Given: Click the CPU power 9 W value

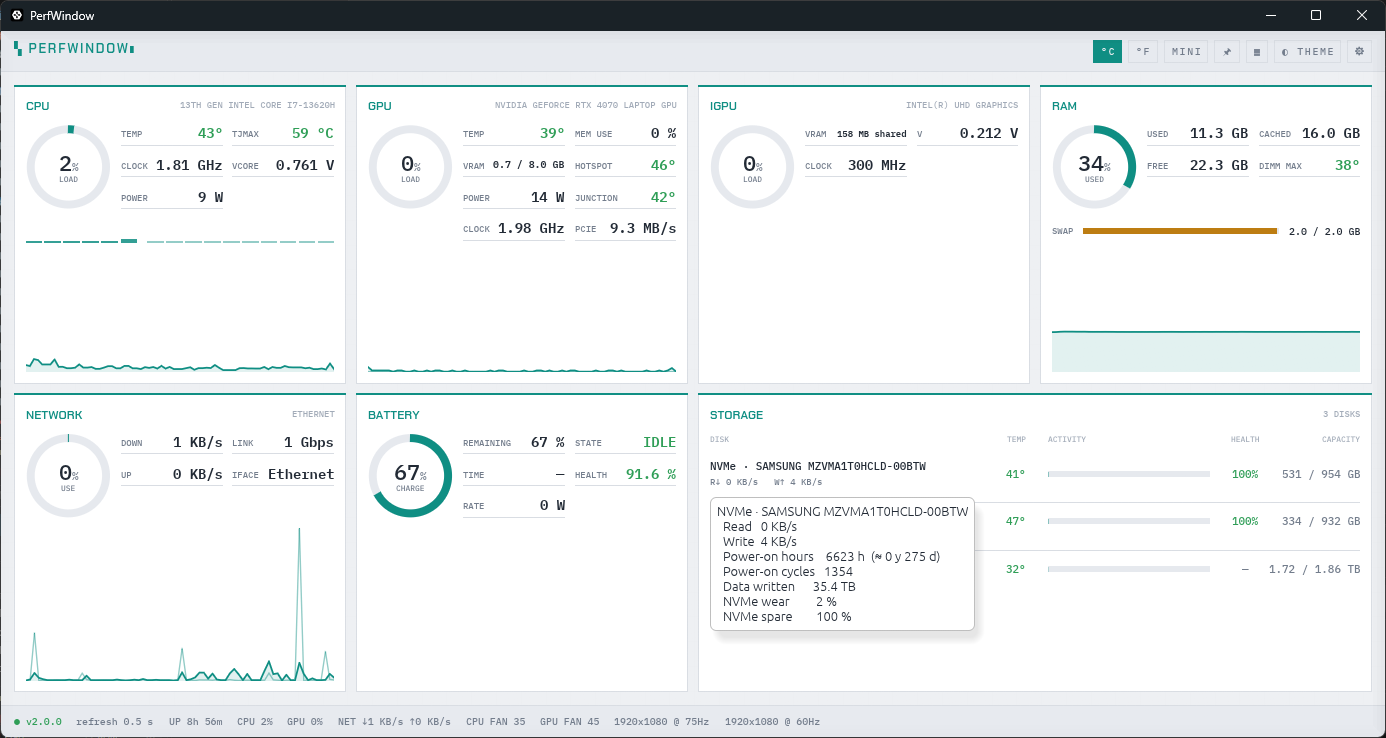Looking at the screenshot, I should (210, 197).
